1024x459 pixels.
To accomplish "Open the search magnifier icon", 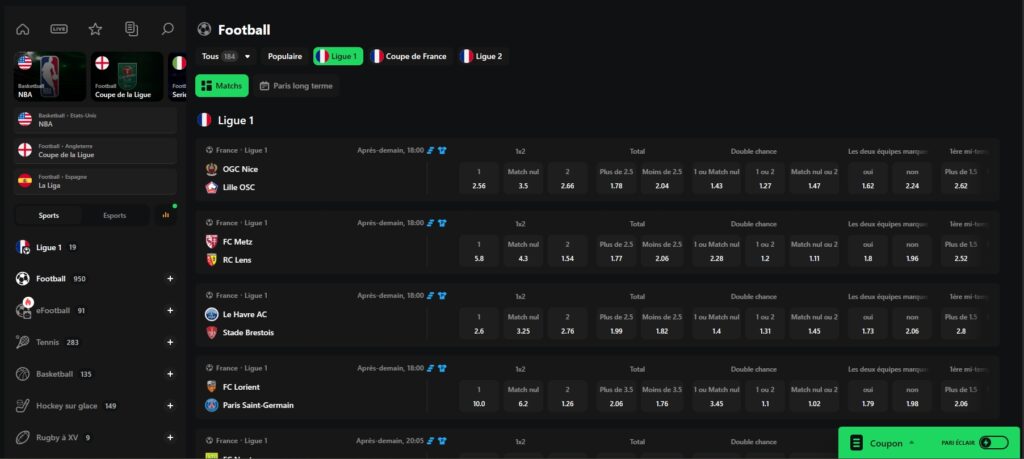I will click(167, 29).
